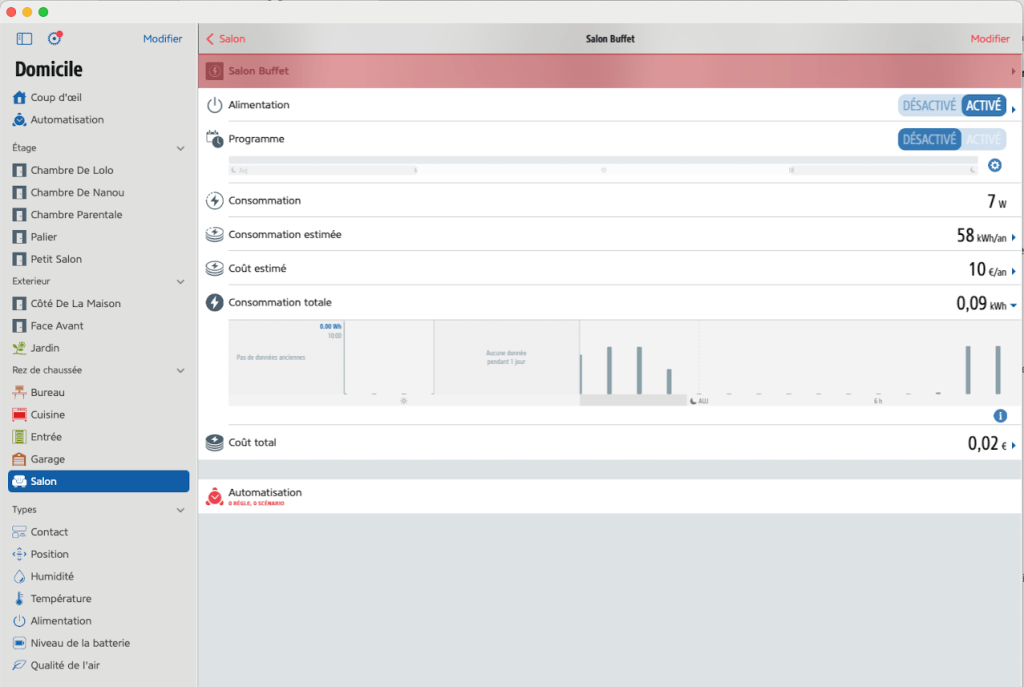This screenshot has height=687, width=1024.
Task: Click the Programme timeline bar
Action: (603, 166)
